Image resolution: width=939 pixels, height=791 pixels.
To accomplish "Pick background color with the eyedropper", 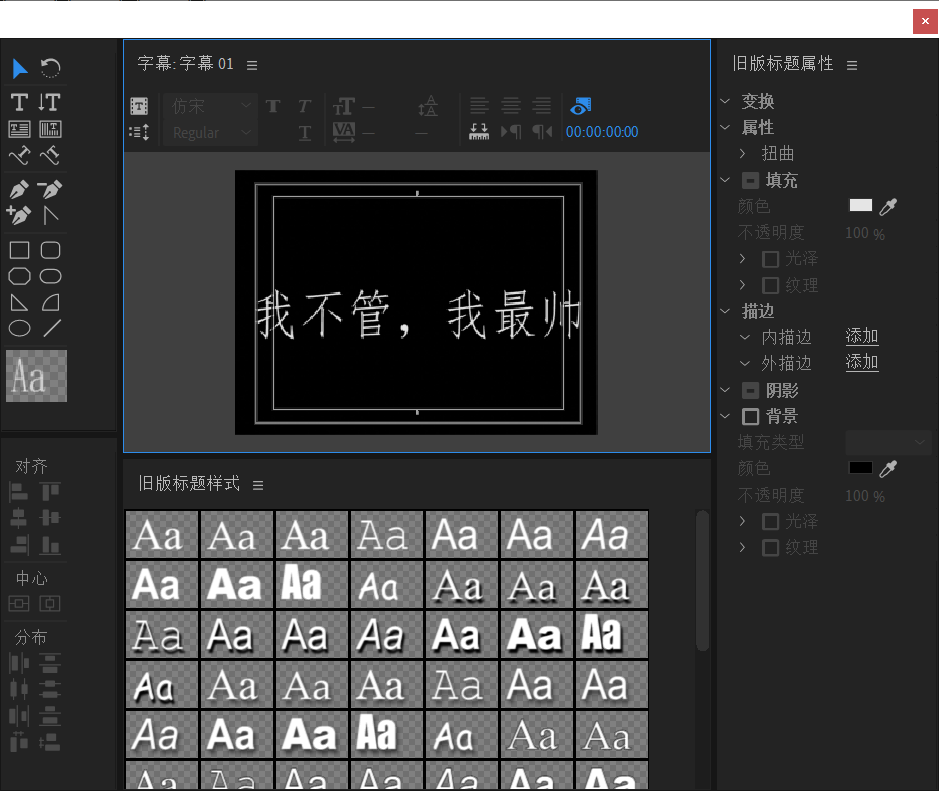I will click(x=888, y=469).
